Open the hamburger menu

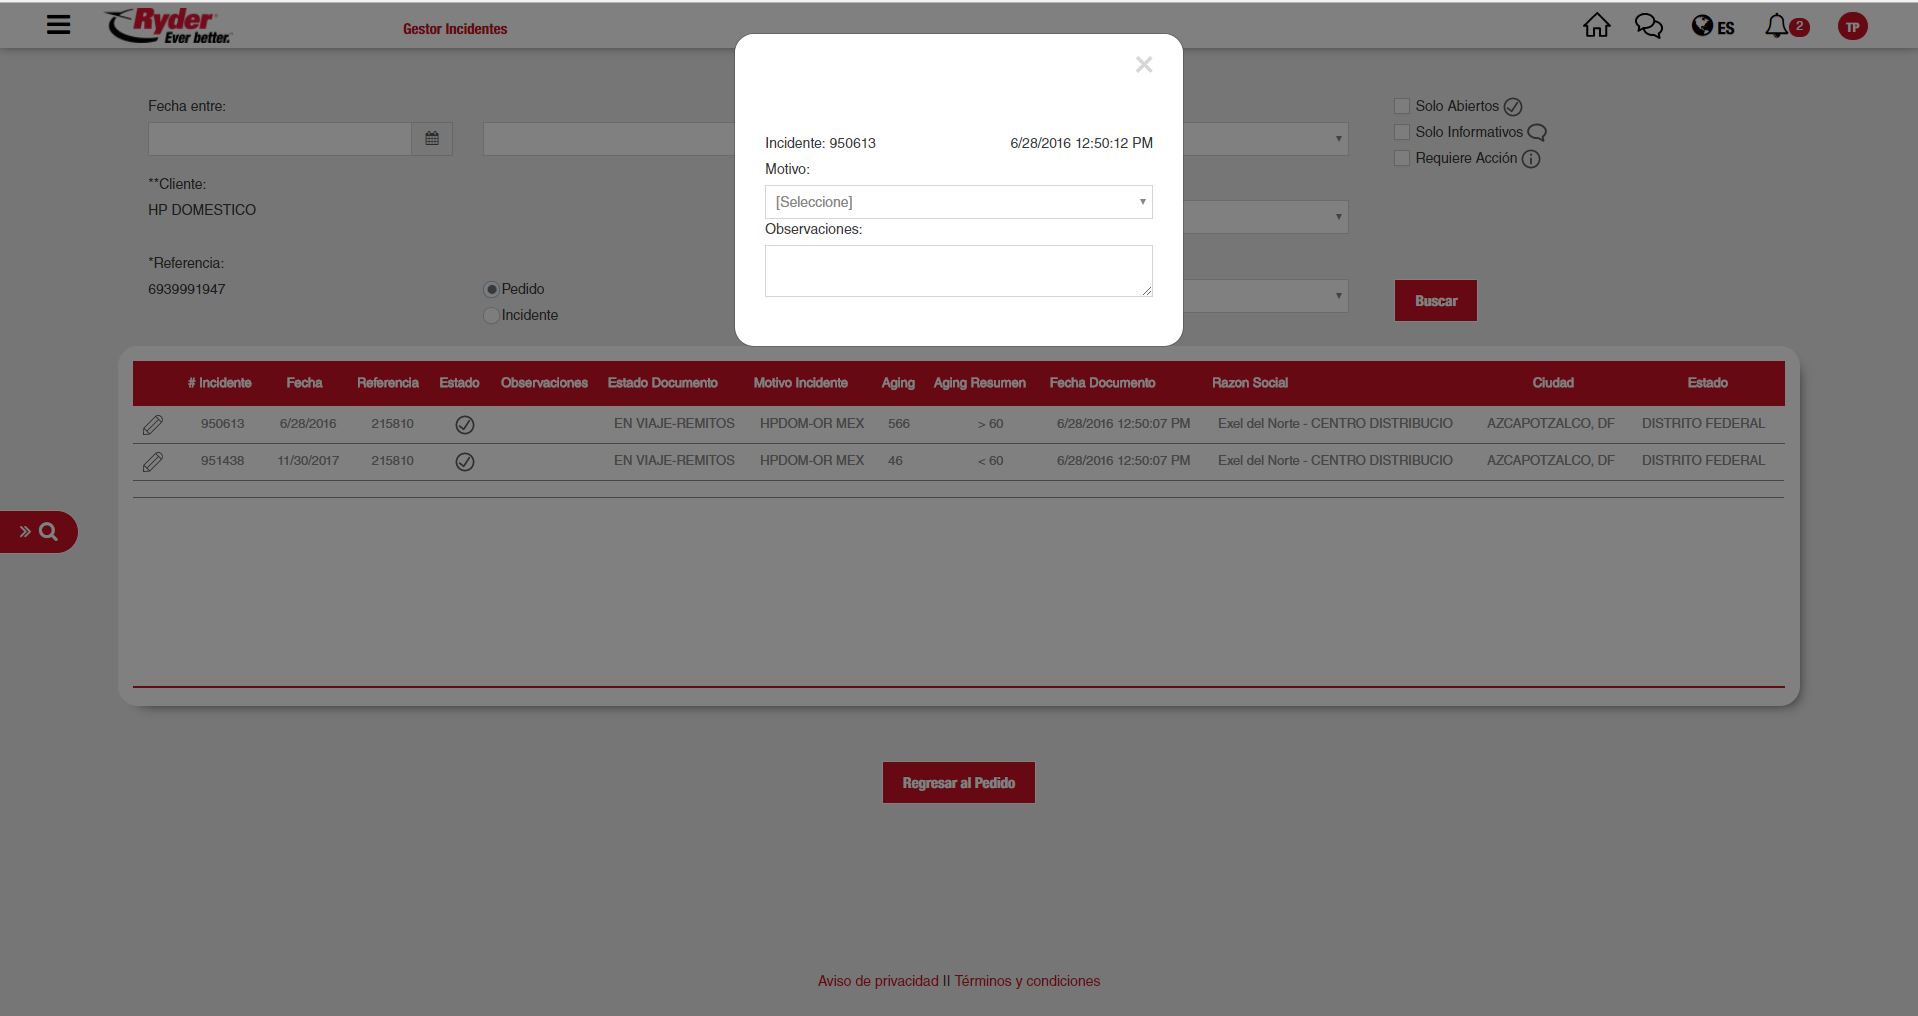58,25
